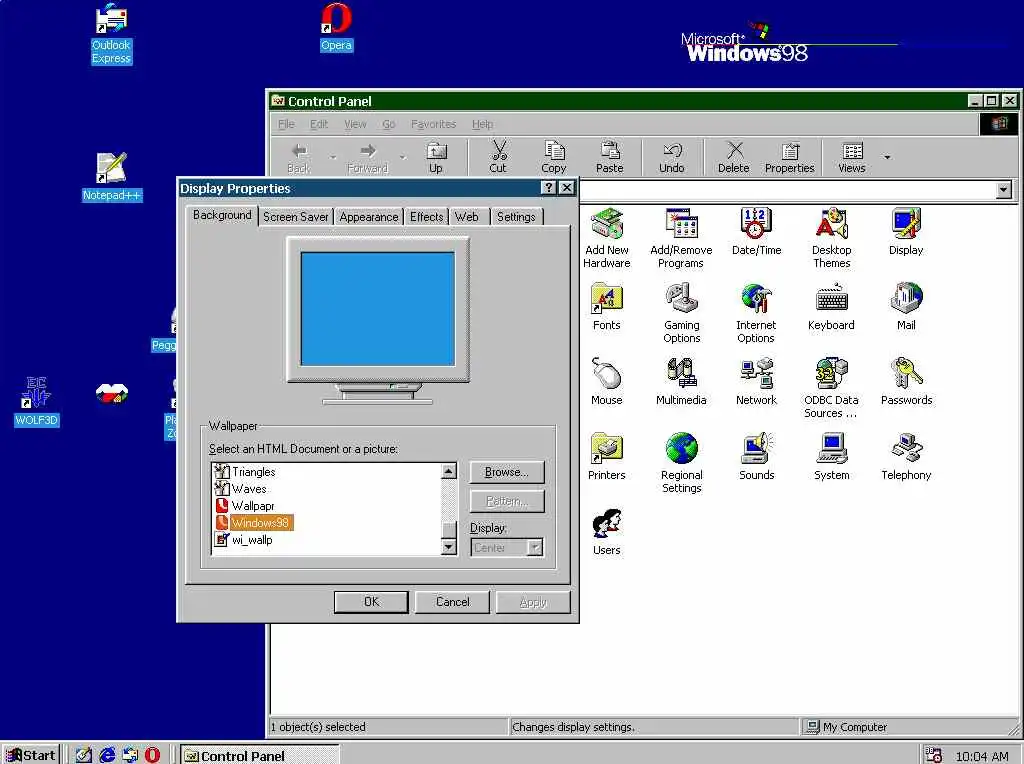
Task: Open the Date/Time applet
Action: tap(756, 232)
